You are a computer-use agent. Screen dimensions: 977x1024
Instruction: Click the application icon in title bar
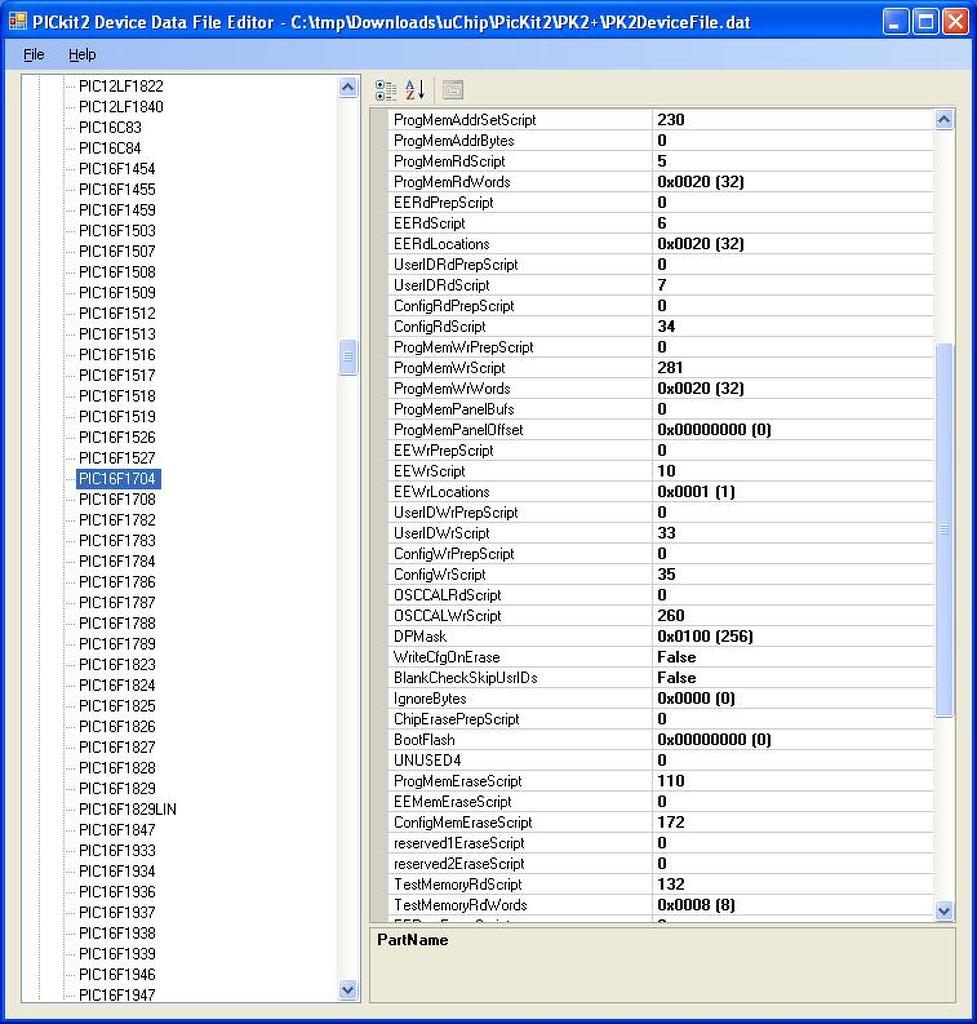[18, 22]
